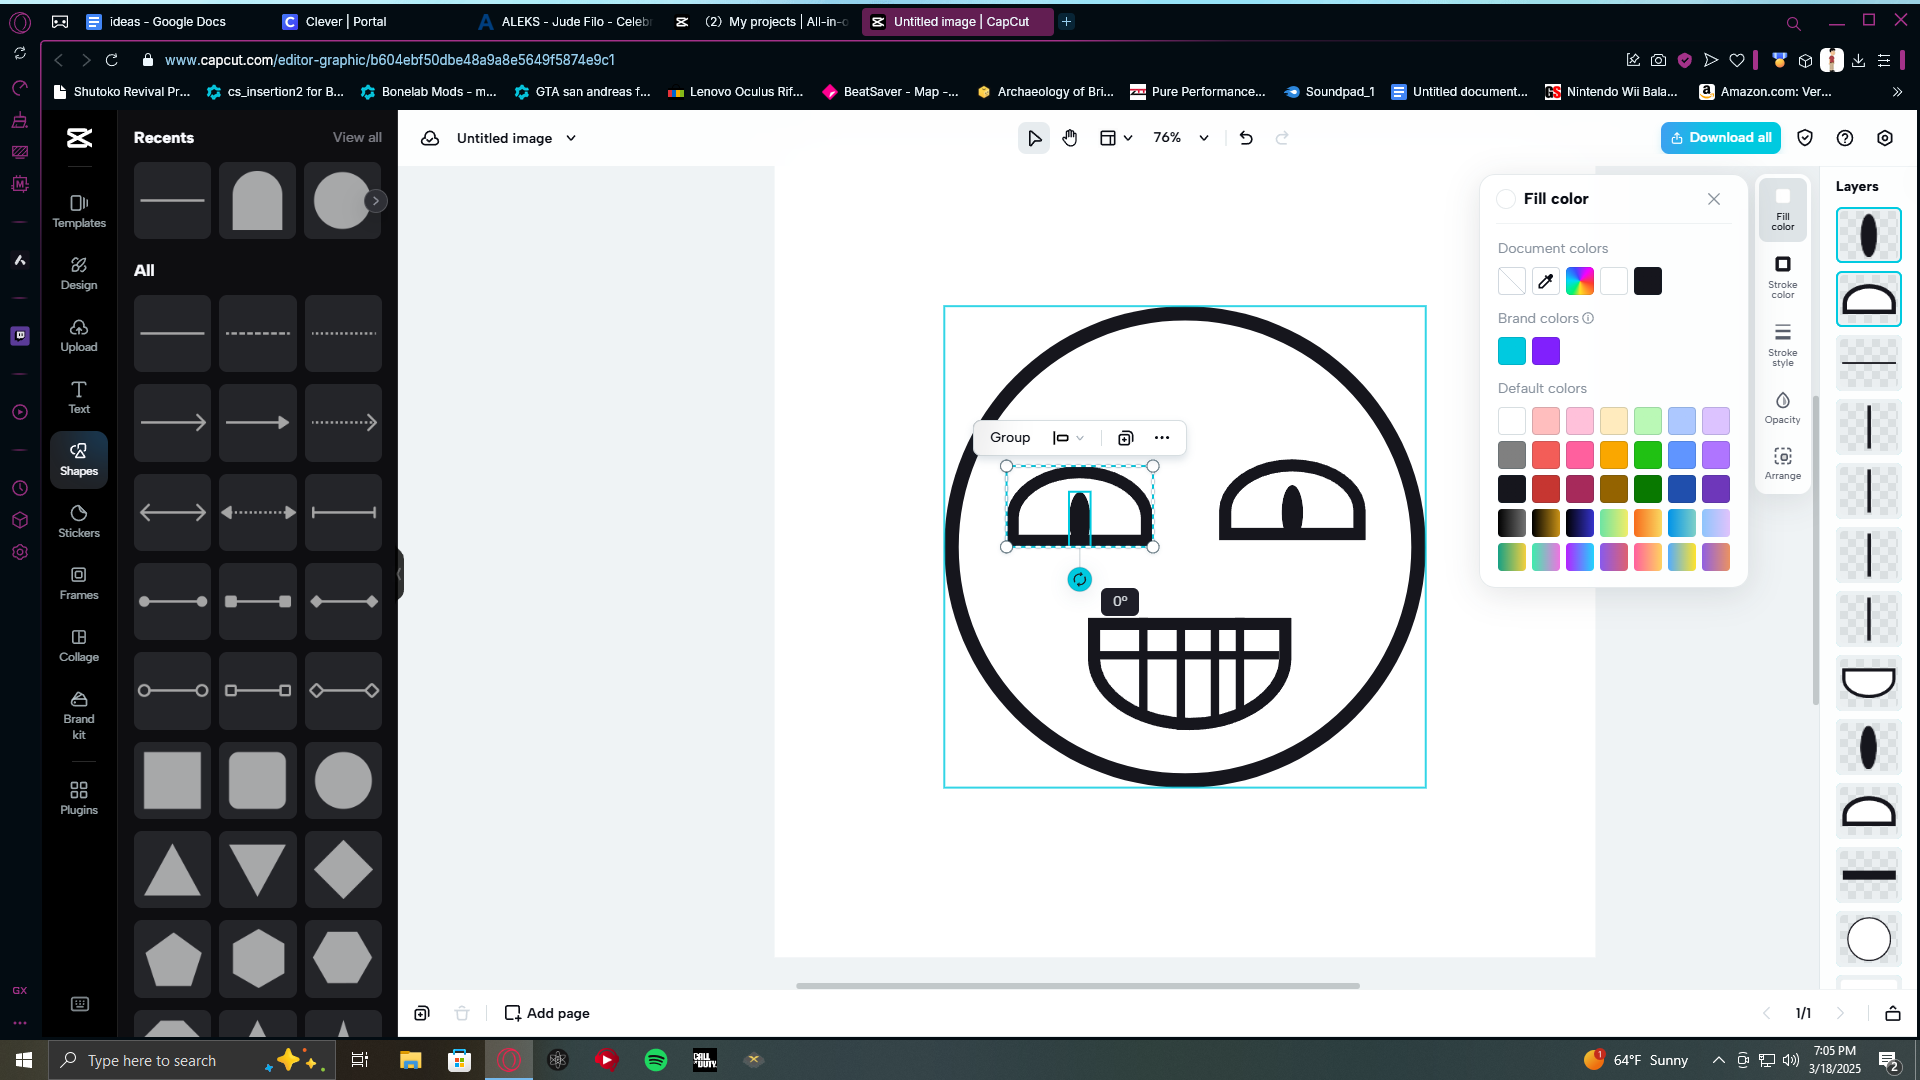Click the Group button
Viewport: 1920px width, 1080px height.
pyautogui.click(x=1010, y=438)
